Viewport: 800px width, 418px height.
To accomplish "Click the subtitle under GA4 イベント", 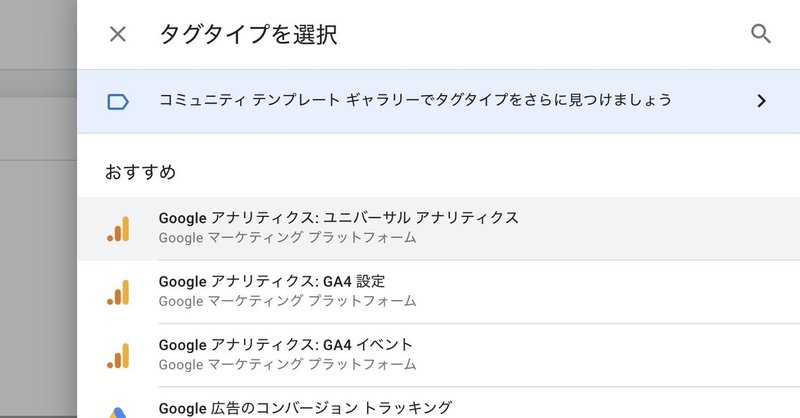I will click(287, 364).
